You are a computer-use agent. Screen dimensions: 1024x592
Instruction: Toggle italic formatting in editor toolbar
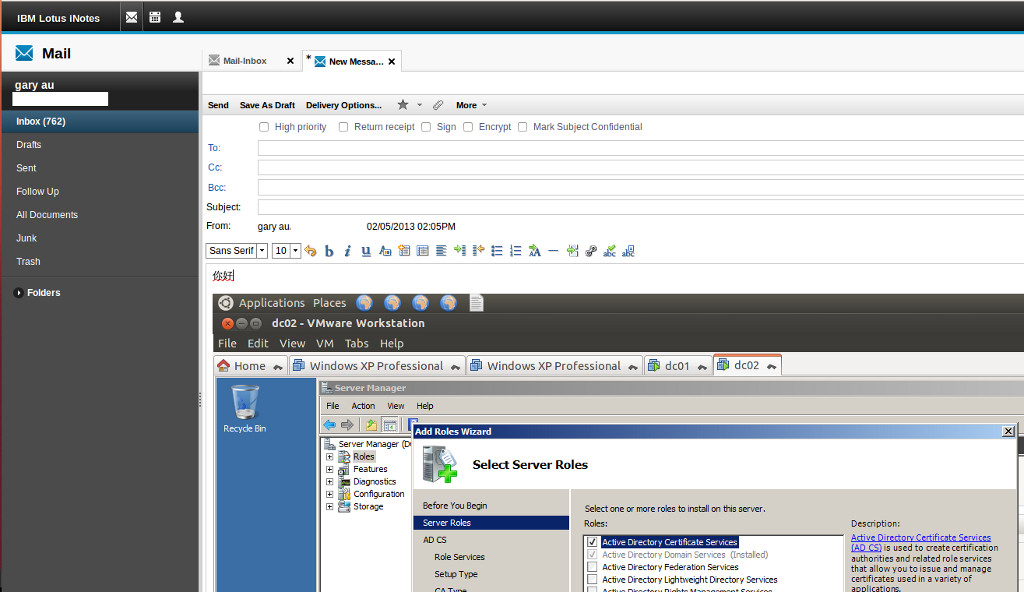point(347,251)
